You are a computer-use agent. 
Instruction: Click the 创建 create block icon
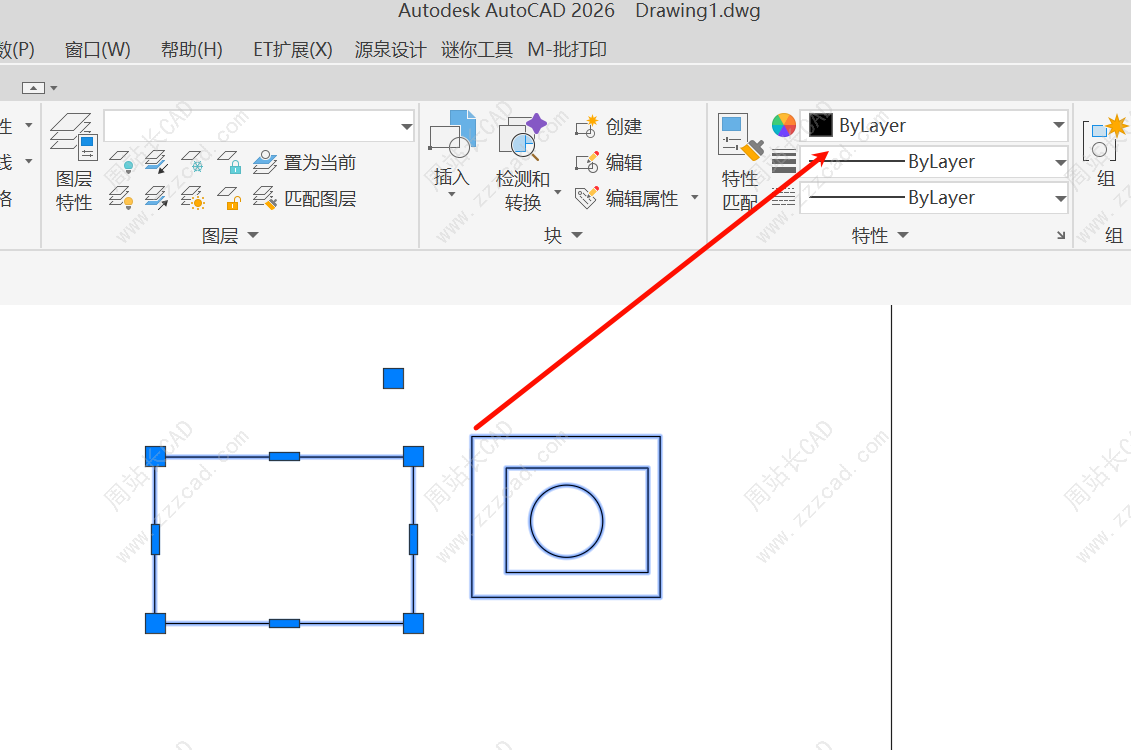(587, 127)
